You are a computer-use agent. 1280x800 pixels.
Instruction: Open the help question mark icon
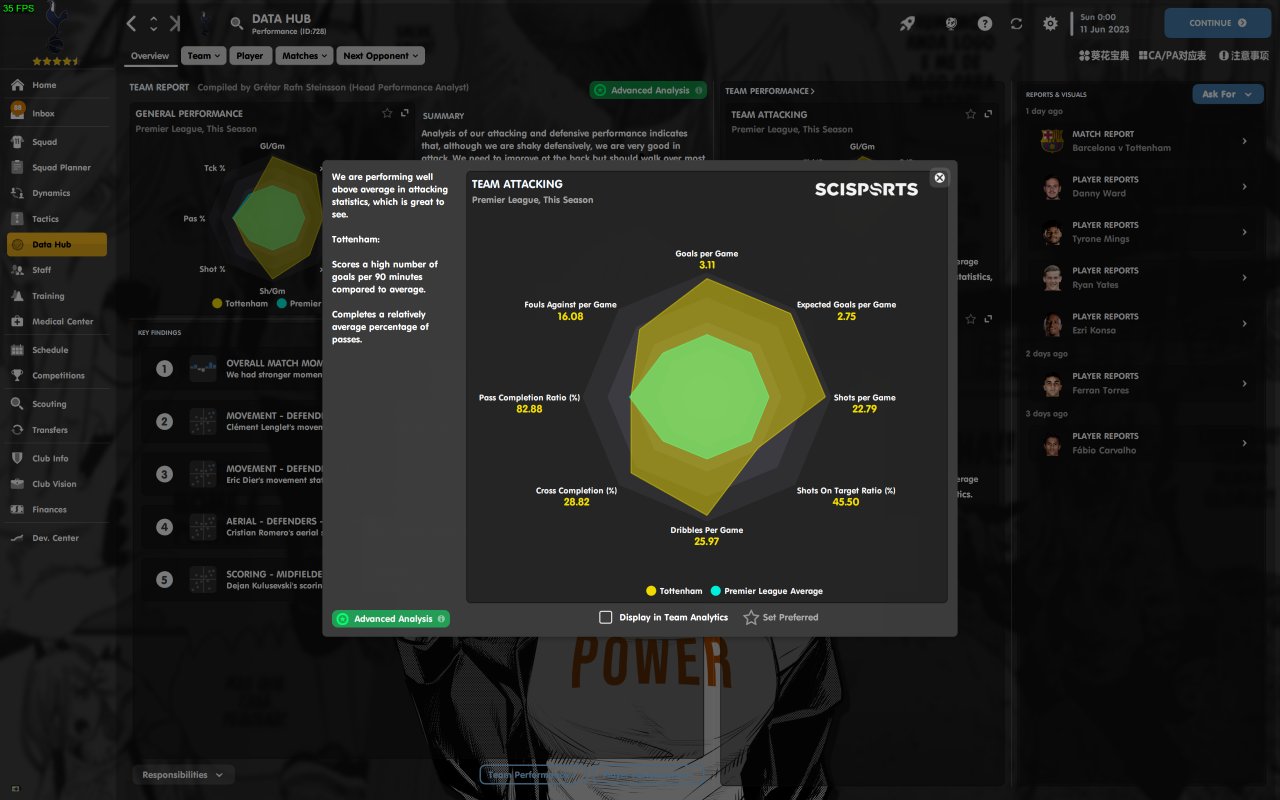tap(985, 23)
